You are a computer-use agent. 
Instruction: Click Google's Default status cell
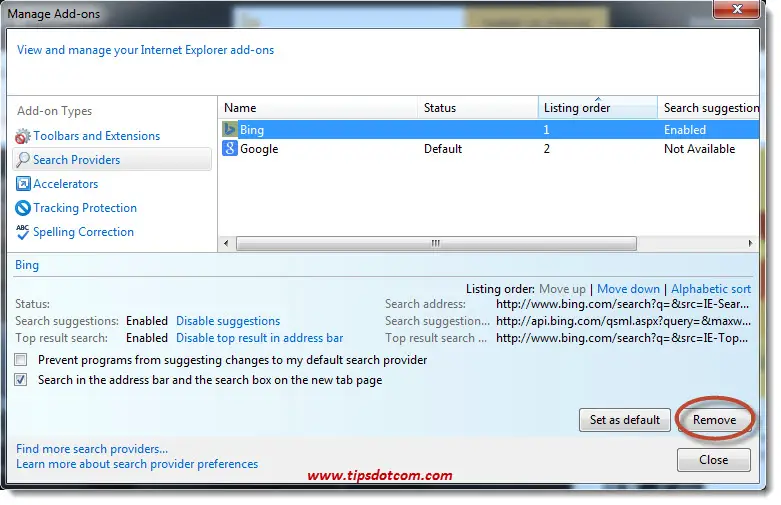443,149
